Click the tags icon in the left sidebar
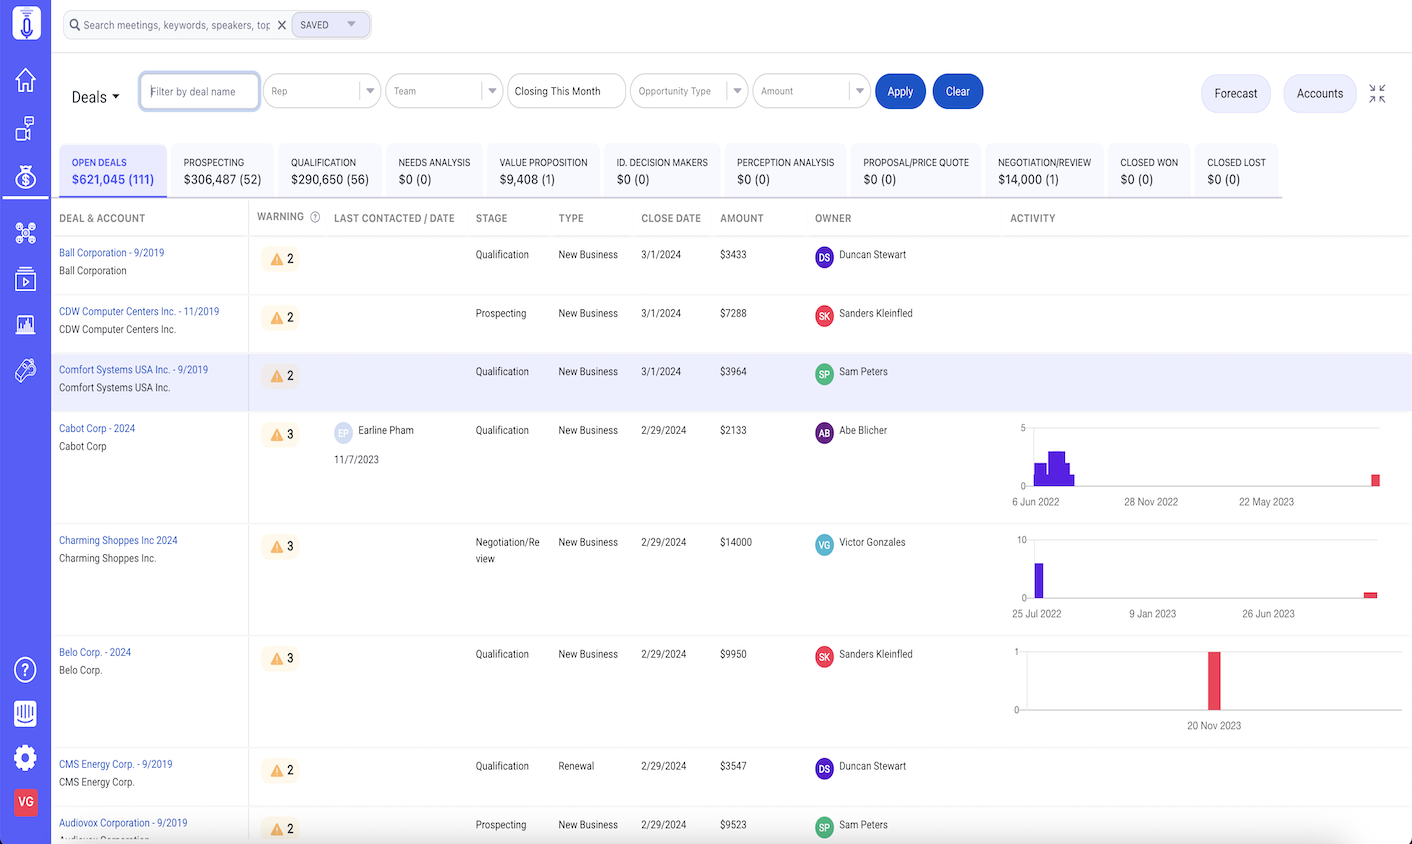The image size is (1412, 844). click(25, 370)
